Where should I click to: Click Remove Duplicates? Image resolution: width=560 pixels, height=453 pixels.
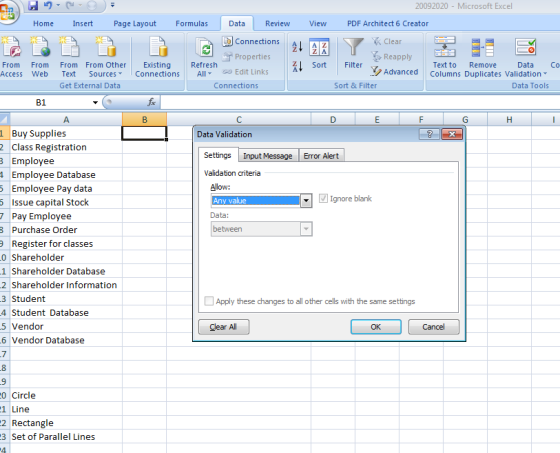(482, 57)
